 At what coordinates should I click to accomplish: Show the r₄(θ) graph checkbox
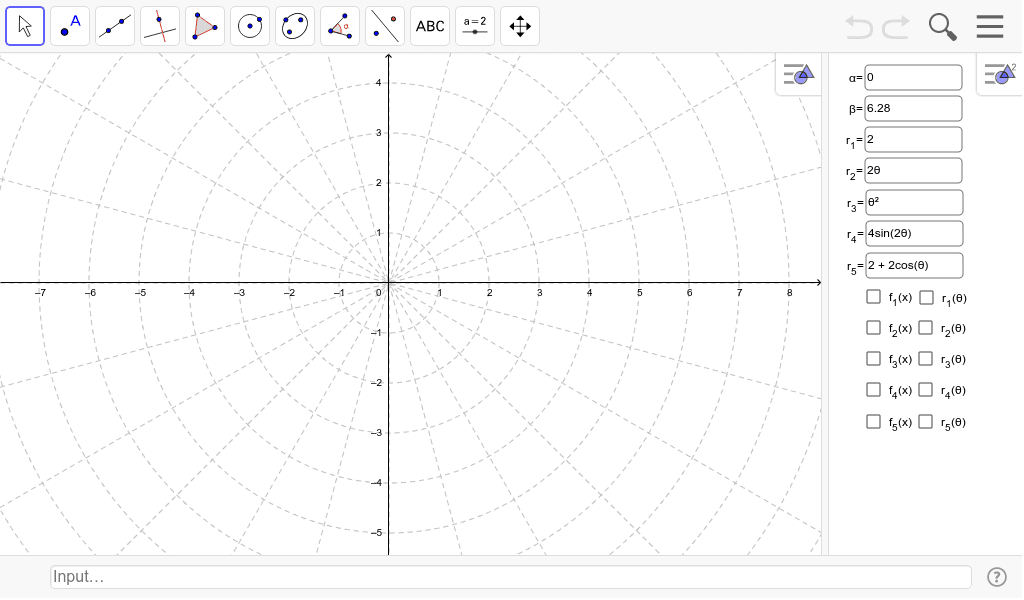(x=925, y=390)
